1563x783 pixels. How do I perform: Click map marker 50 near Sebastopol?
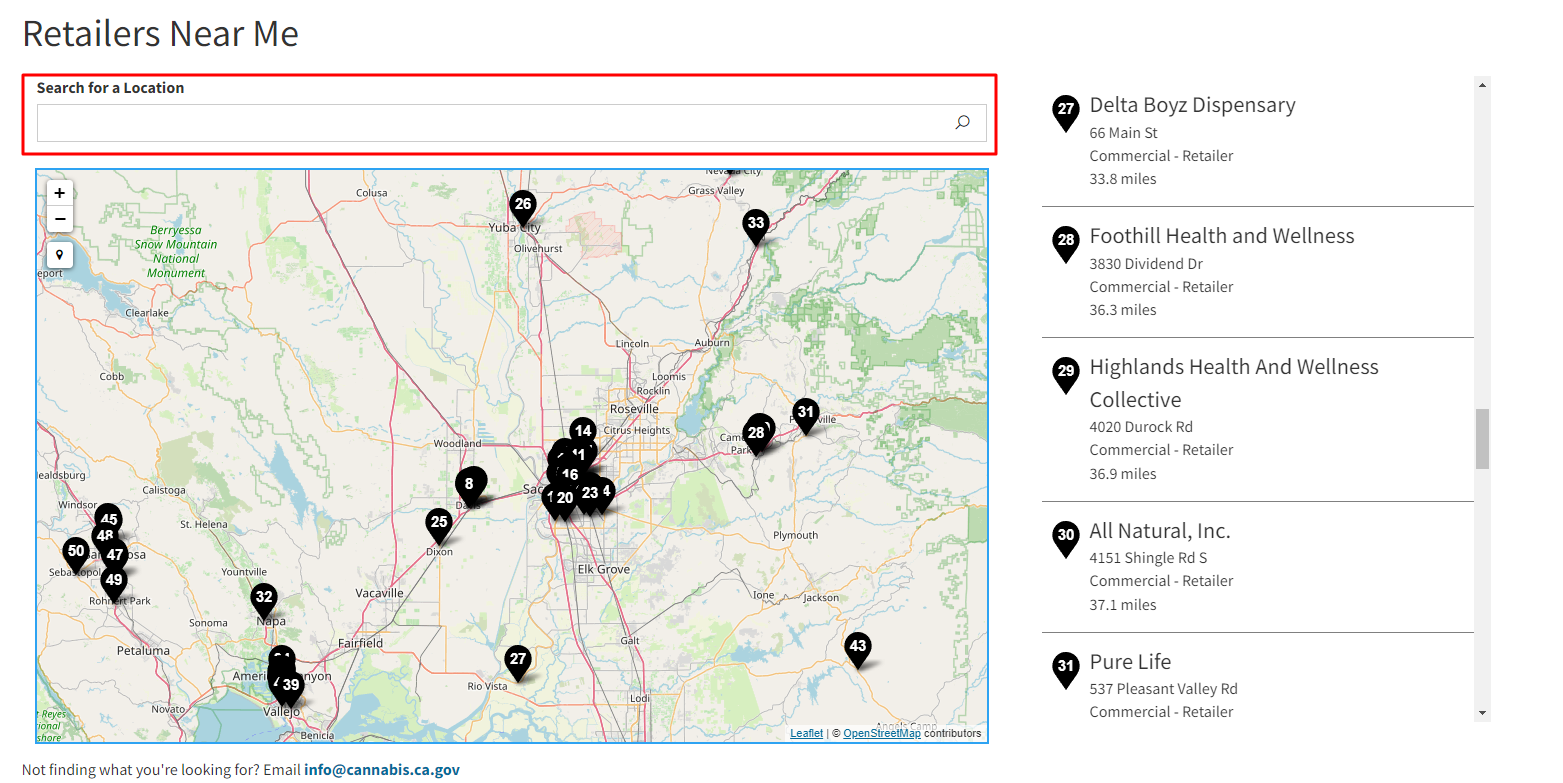coord(76,553)
